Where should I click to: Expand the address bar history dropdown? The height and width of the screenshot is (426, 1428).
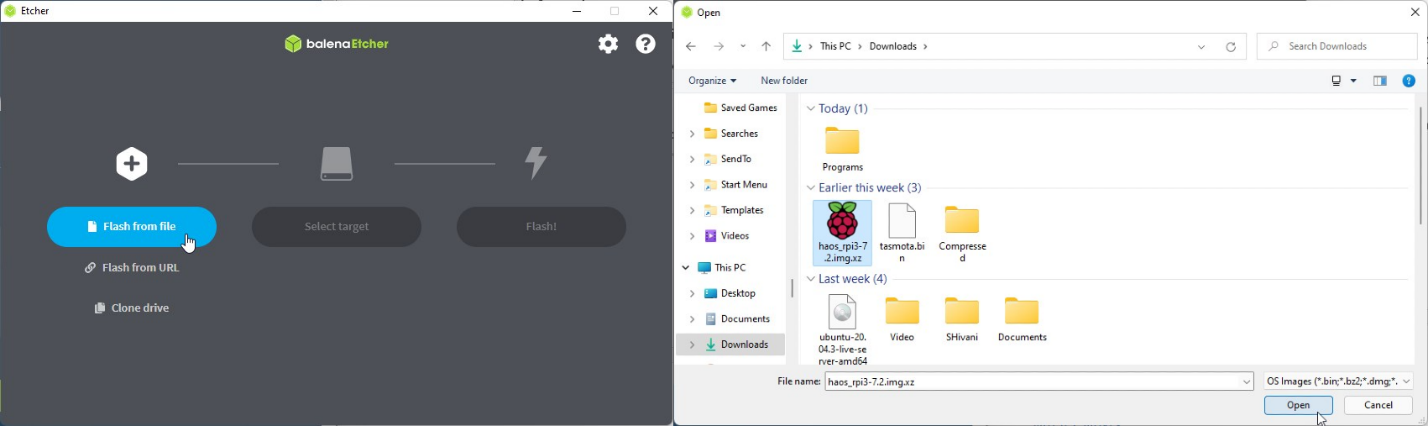[x=1201, y=46]
